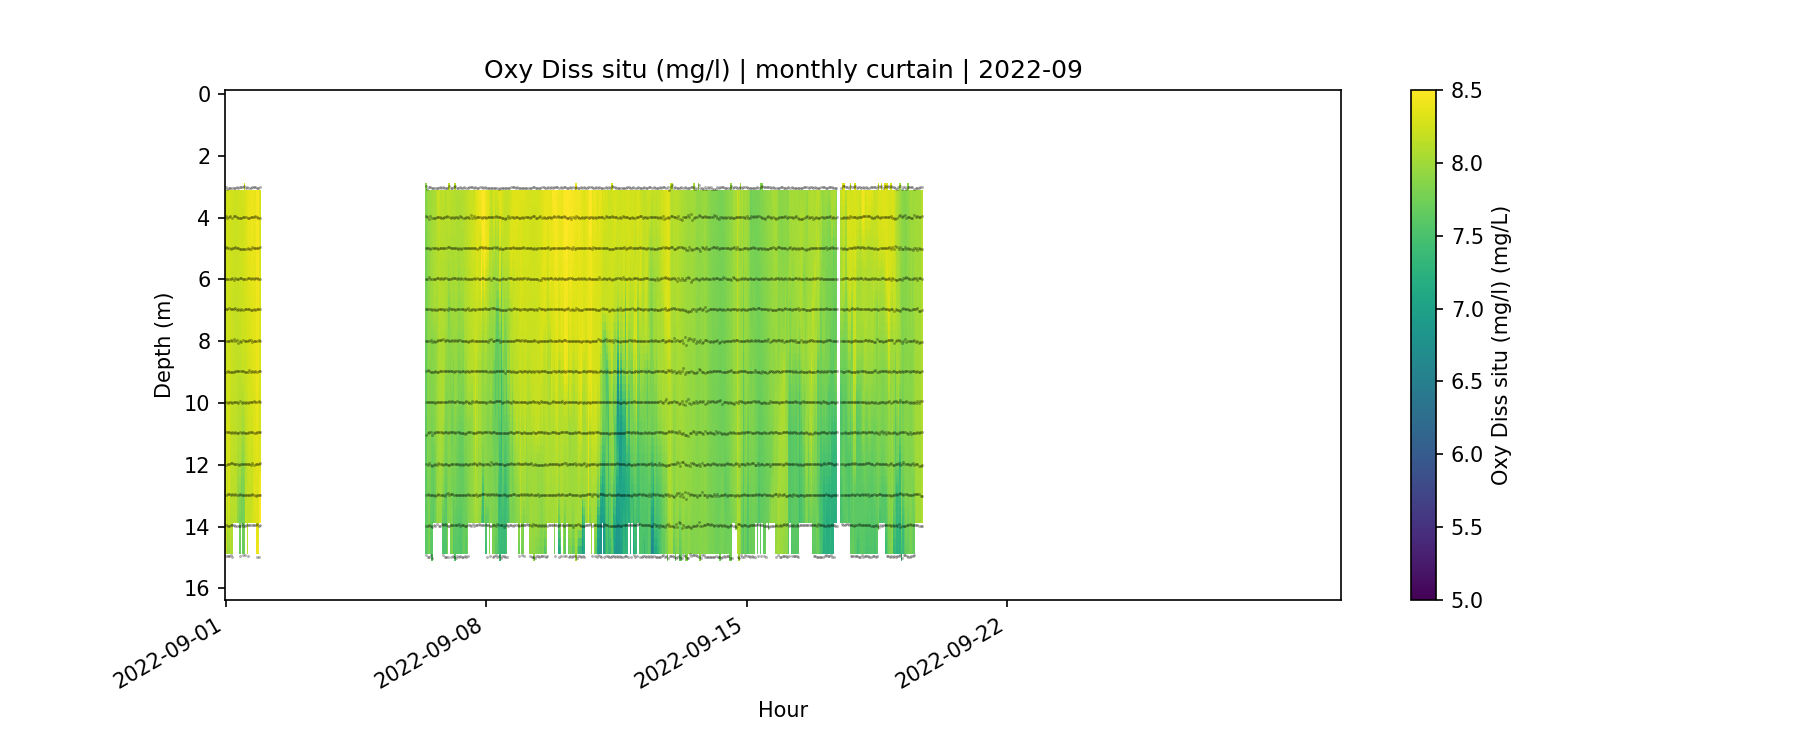Click the depth tick label 0
The height and width of the screenshot is (750, 1800).
(x=204, y=94)
